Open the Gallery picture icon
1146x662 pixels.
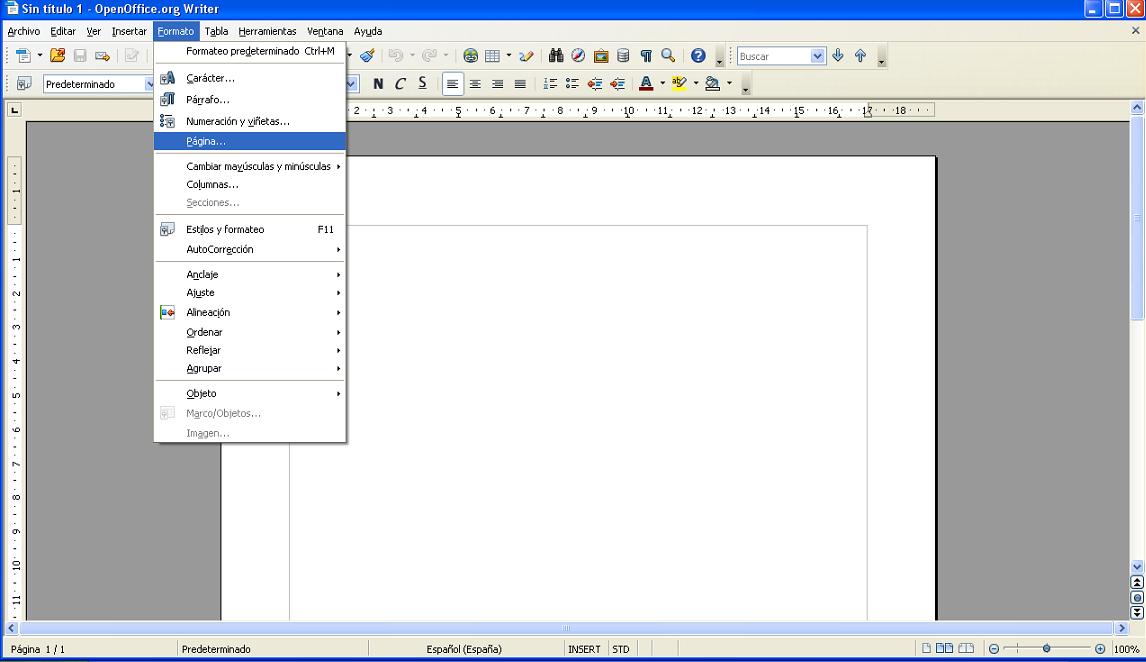(x=601, y=56)
